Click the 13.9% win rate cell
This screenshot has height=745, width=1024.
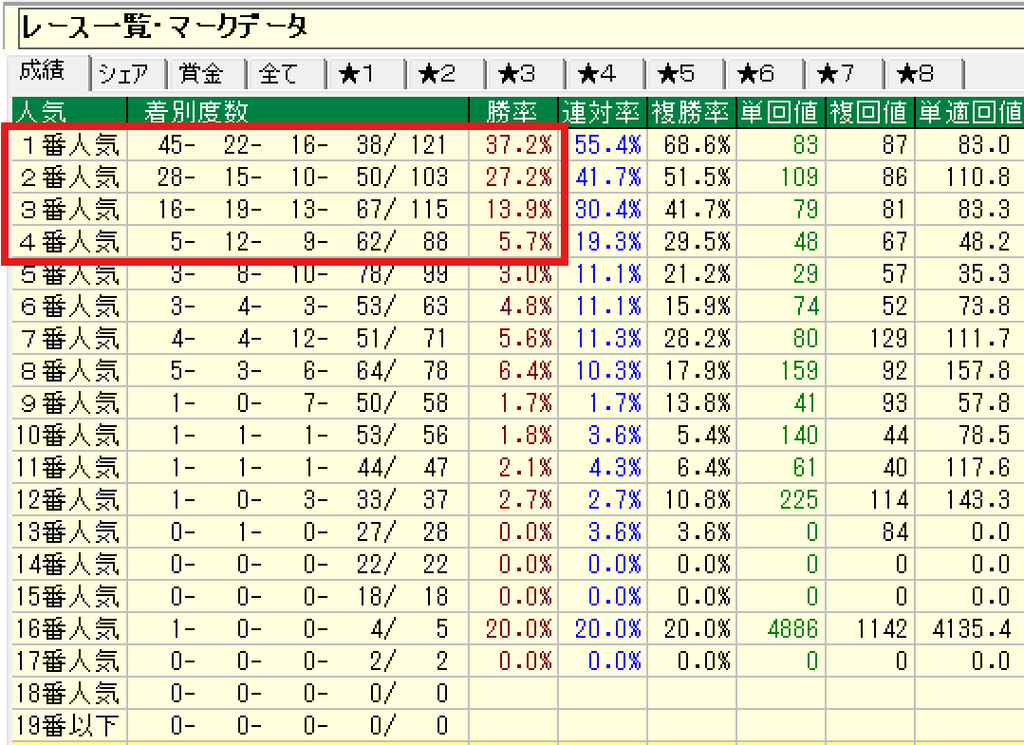(513, 210)
